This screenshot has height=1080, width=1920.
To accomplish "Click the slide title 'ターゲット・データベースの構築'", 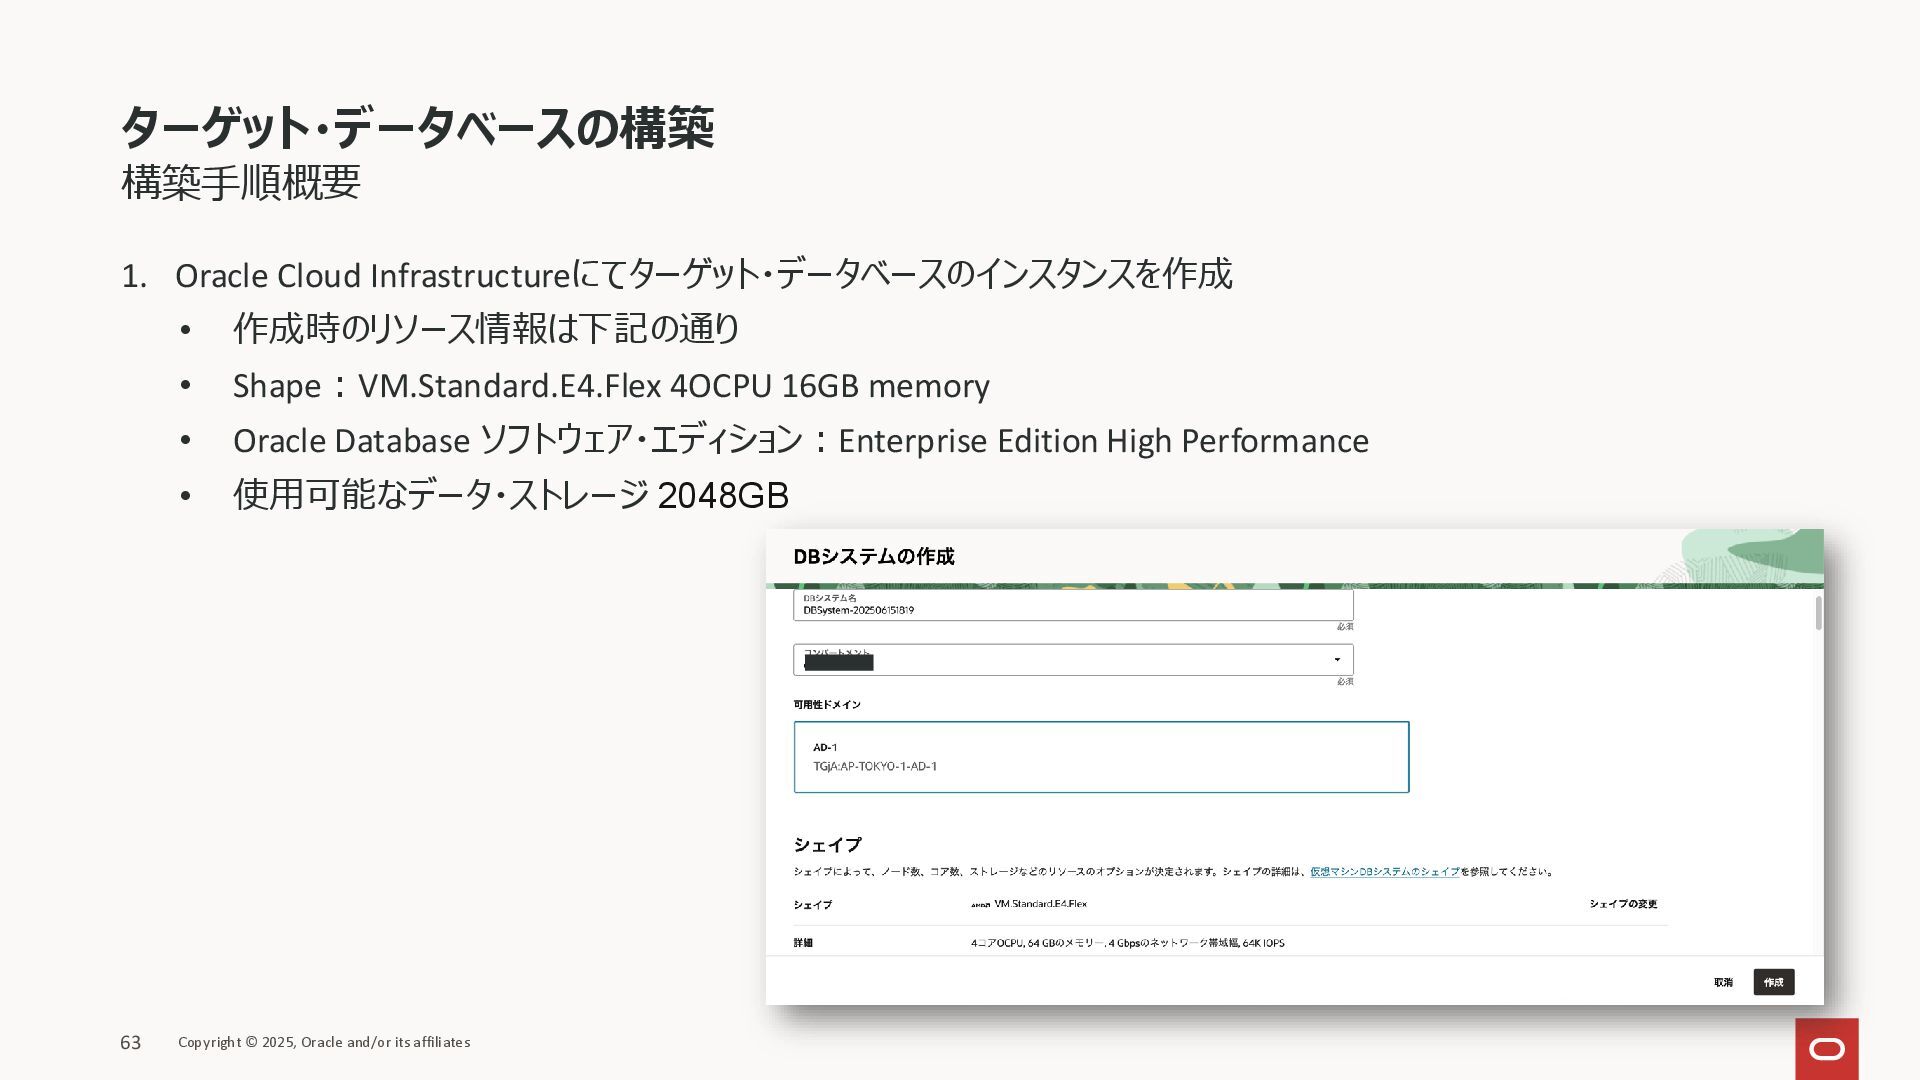I will pyautogui.click(x=417, y=128).
